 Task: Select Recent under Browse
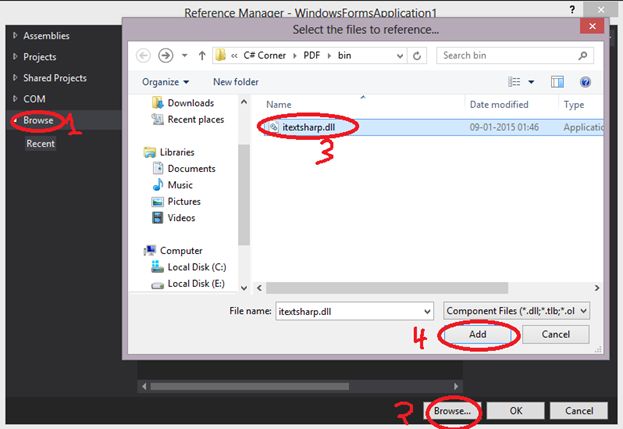pos(41,144)
